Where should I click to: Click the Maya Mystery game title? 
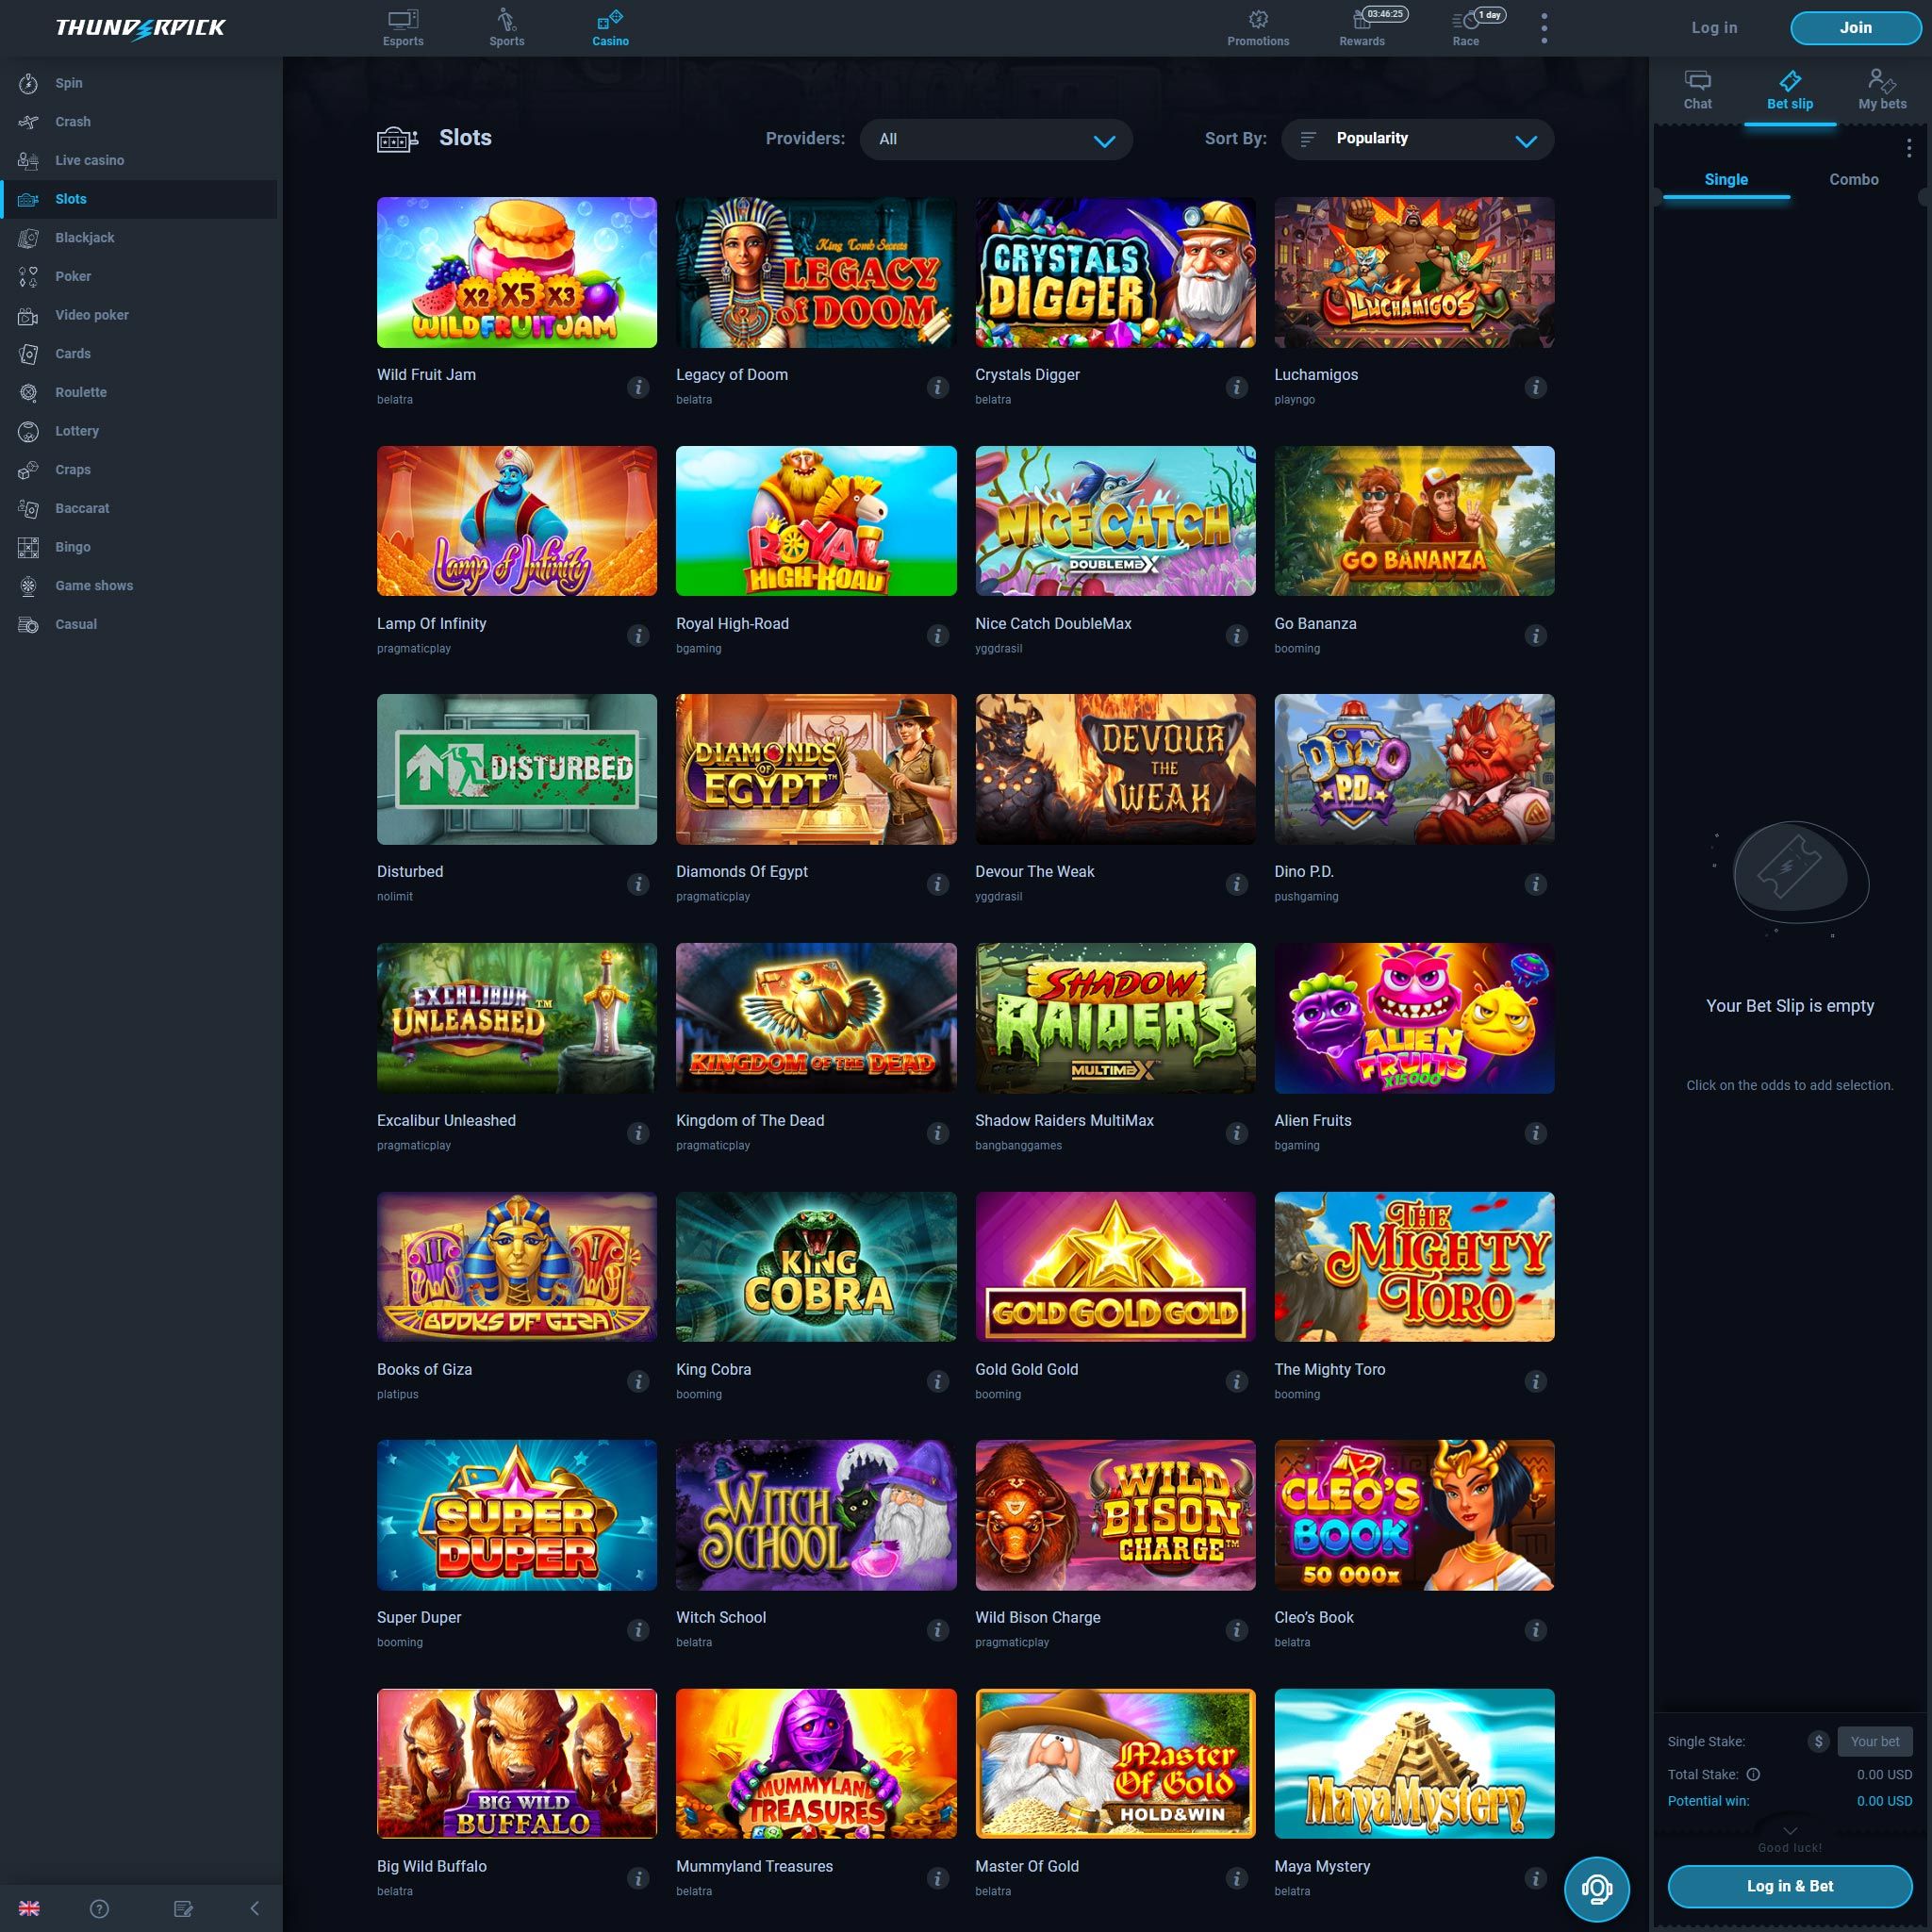[x=1322, y=1866]
